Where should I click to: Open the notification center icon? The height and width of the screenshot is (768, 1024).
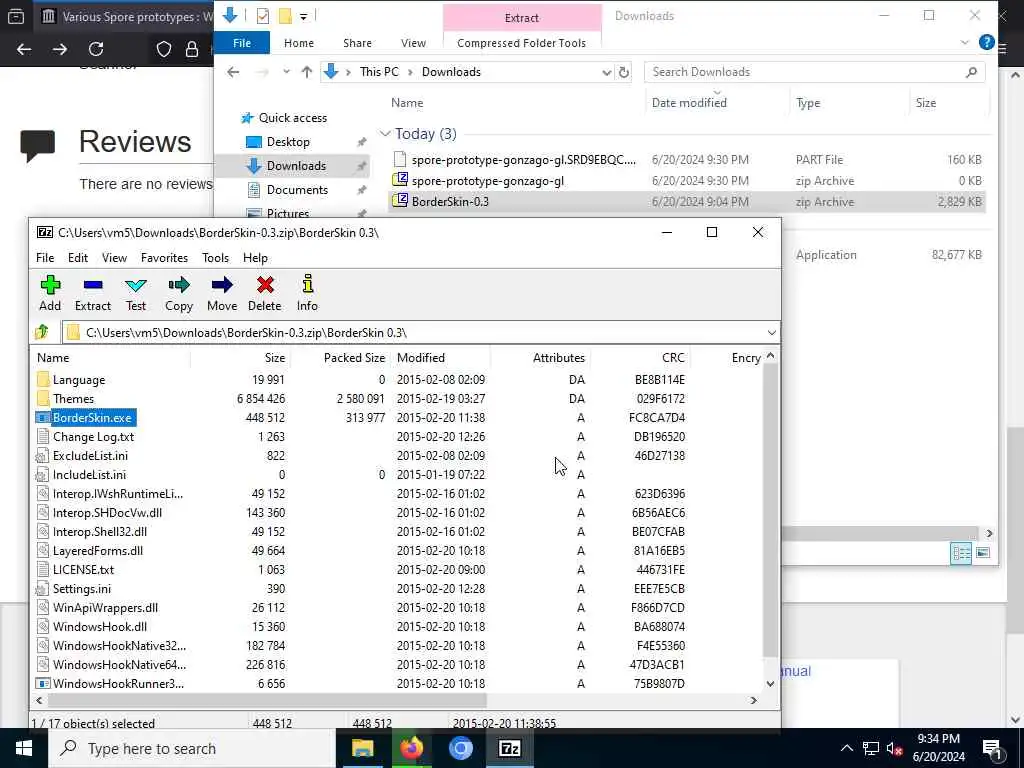(992, 748)
